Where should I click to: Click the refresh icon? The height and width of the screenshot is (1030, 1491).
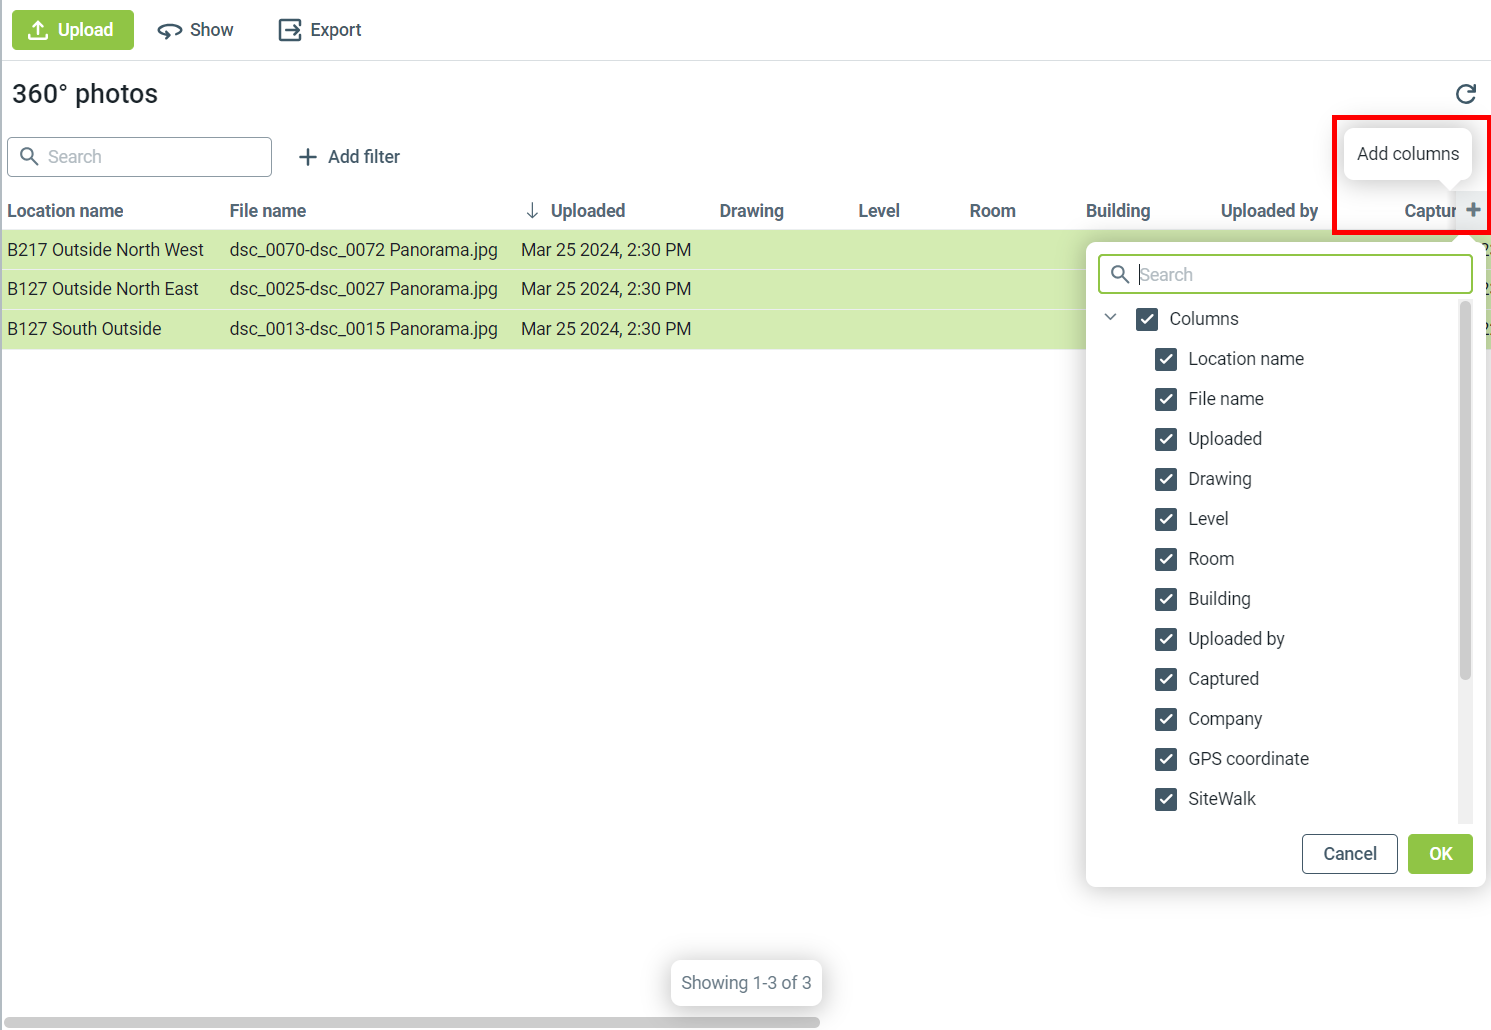click(1465, 94)
